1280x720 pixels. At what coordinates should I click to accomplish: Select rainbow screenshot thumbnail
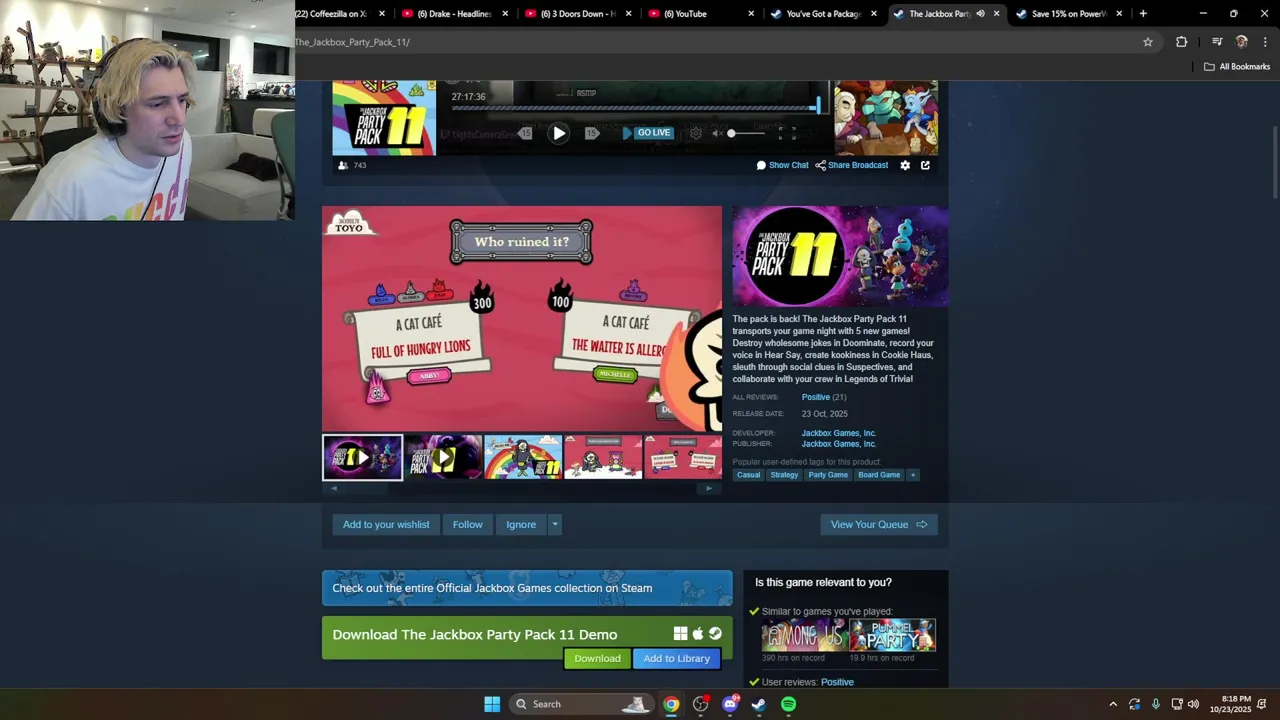(523, 457)
